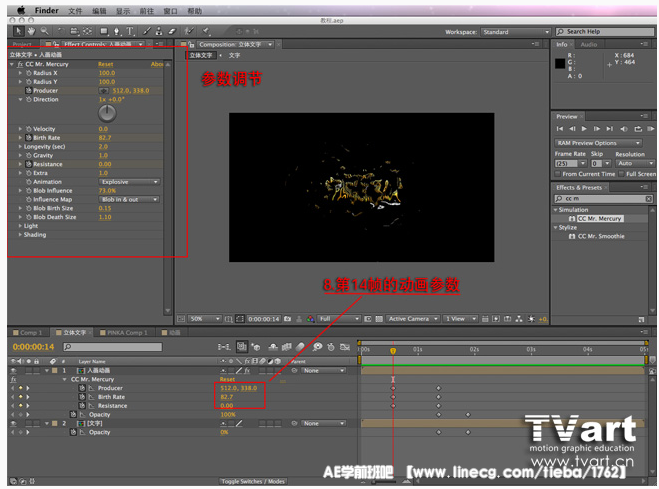The height and width of the screenshot is (489, 659).
Task: Open the Animation Explosive dropdown
Action: click(129, 182)
